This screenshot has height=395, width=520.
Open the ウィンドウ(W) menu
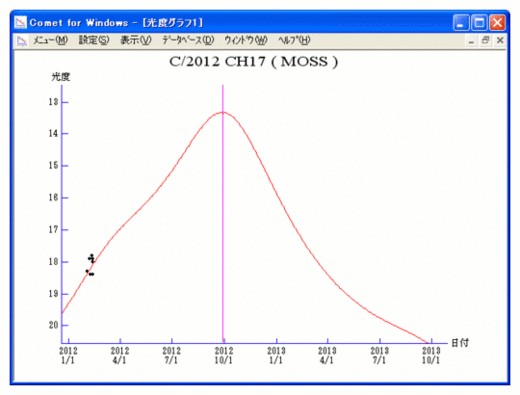246,40
